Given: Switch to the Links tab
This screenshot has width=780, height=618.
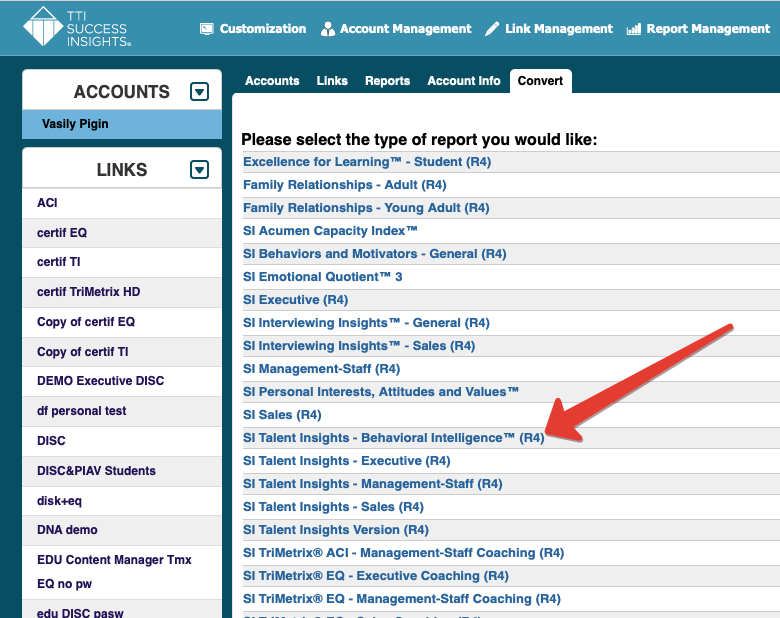Looking at the screenshot, I should point(332,81).
